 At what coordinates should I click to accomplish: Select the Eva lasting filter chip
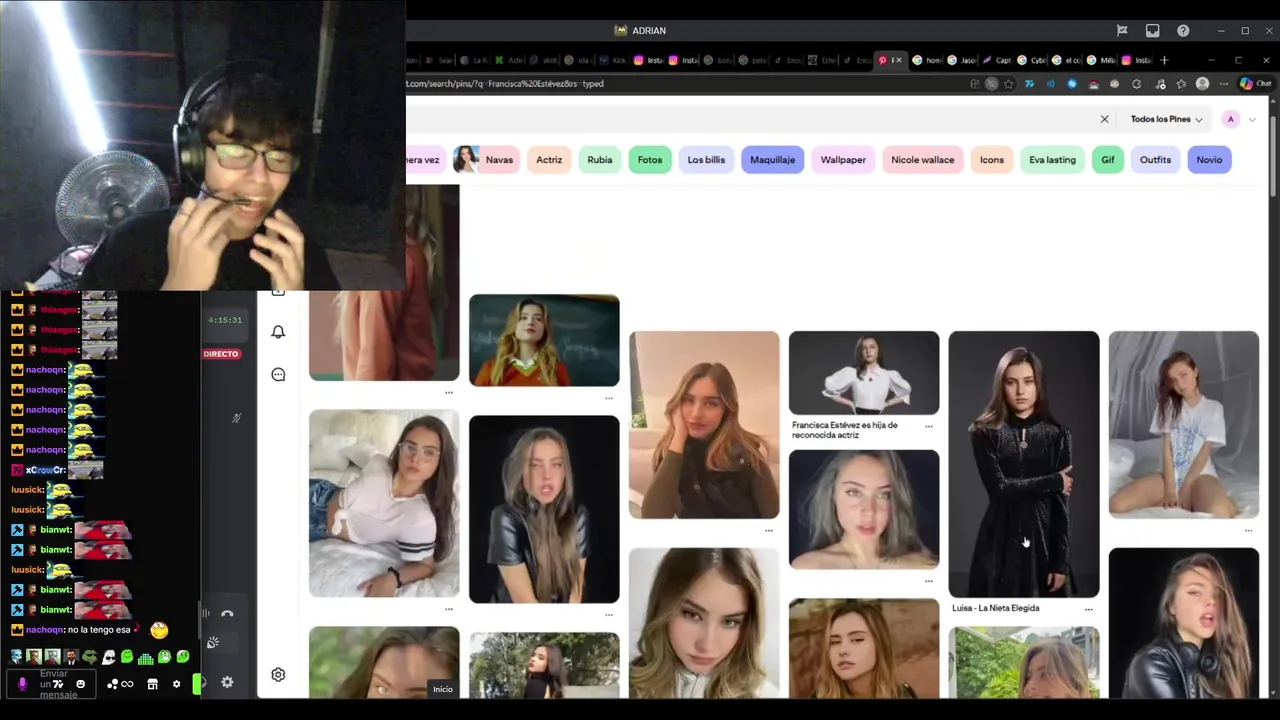(1052, 160)
